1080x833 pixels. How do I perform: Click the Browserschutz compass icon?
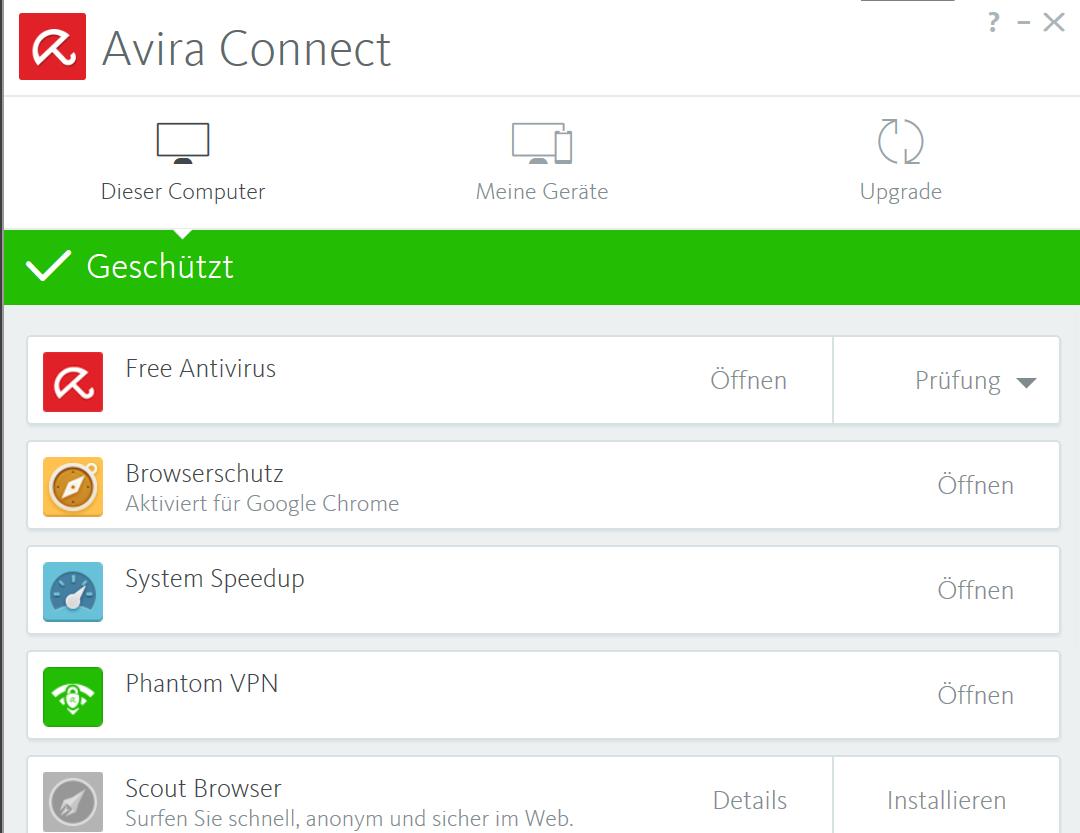tap(73, 486)
